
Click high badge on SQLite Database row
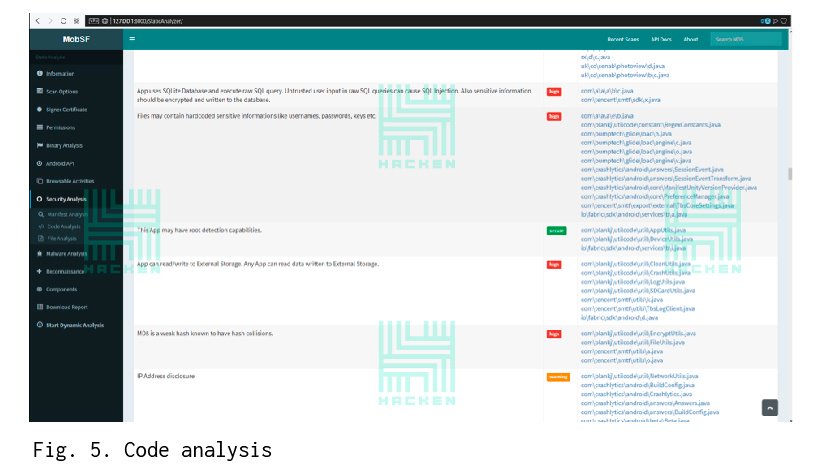click(x=554, y=91)
